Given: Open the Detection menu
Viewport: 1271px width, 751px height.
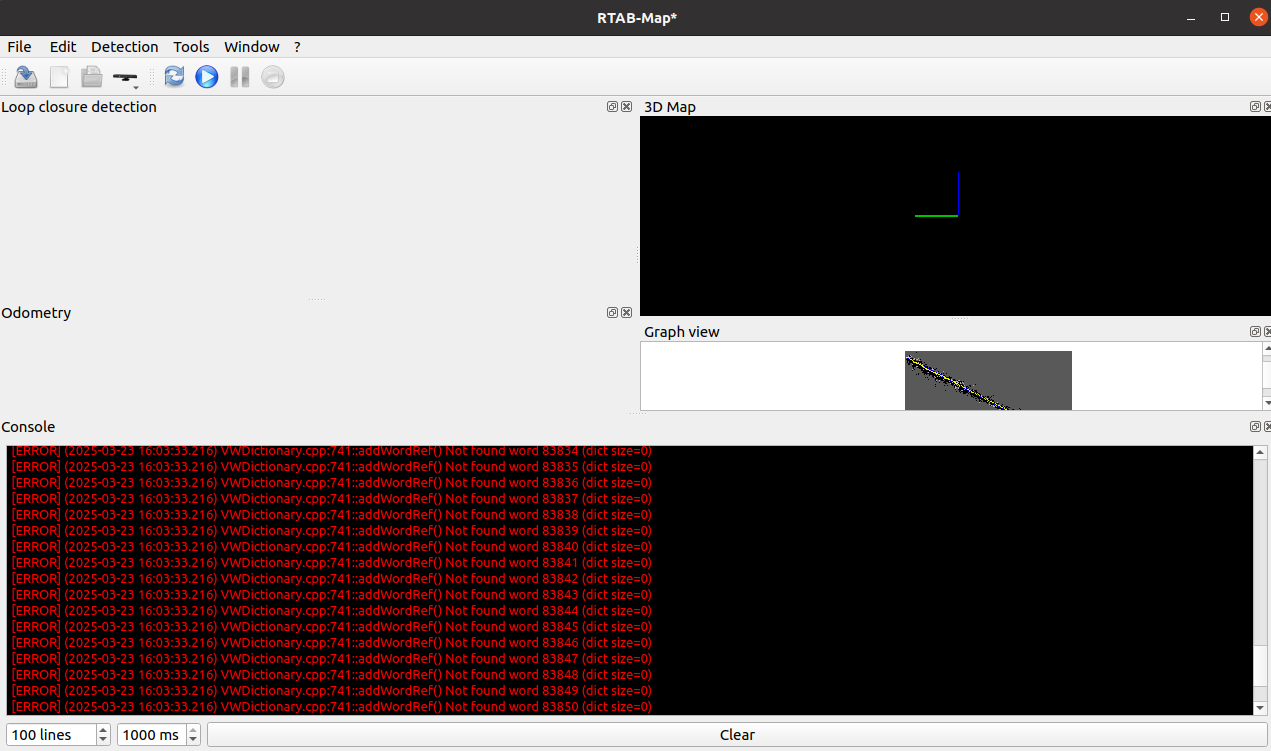Looking at the screenshot, I should tap(124, 47).
